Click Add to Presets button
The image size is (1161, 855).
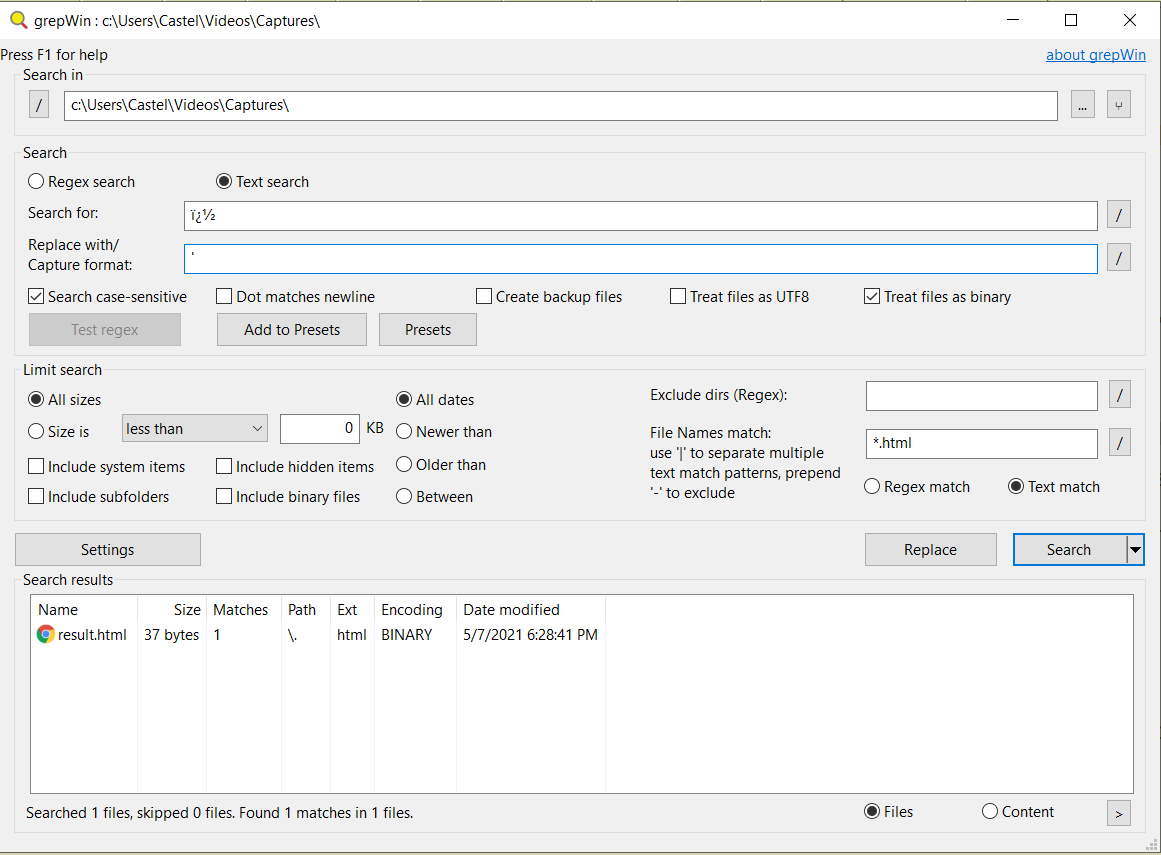tap(292, 329)
